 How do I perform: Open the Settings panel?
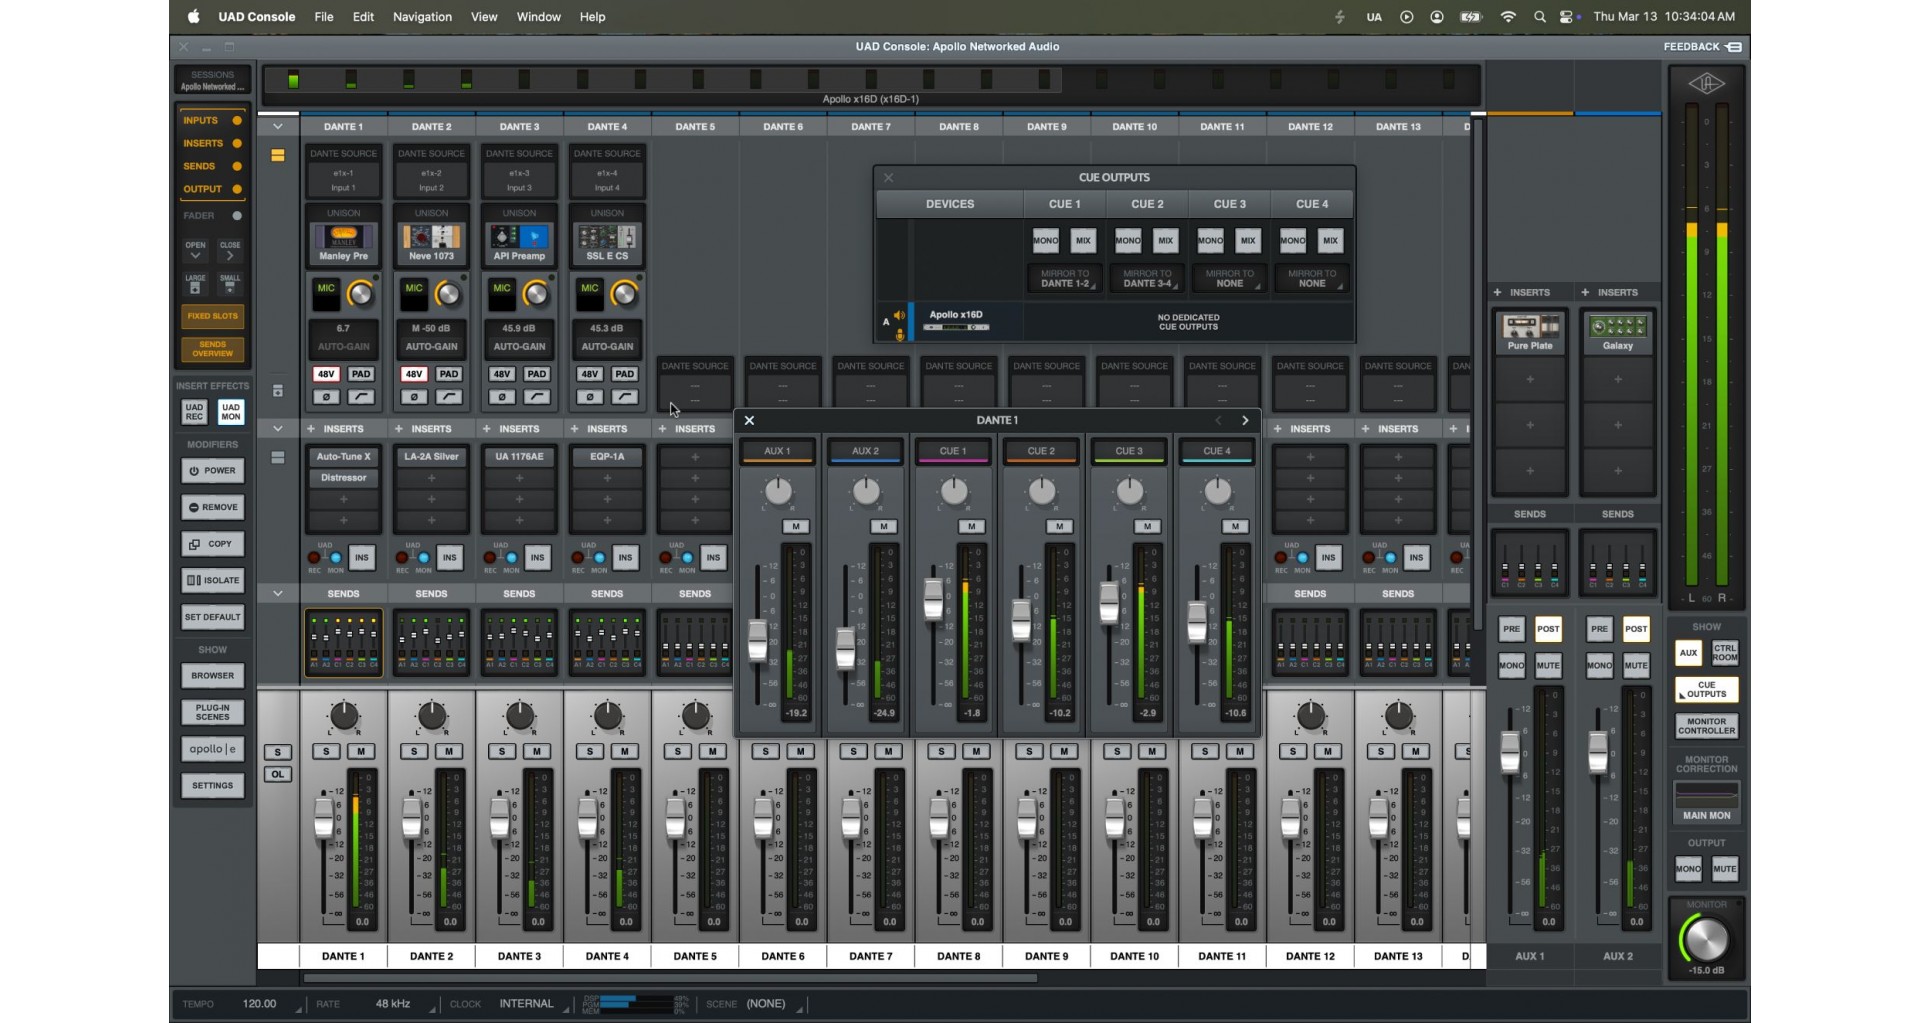(212, 786)
